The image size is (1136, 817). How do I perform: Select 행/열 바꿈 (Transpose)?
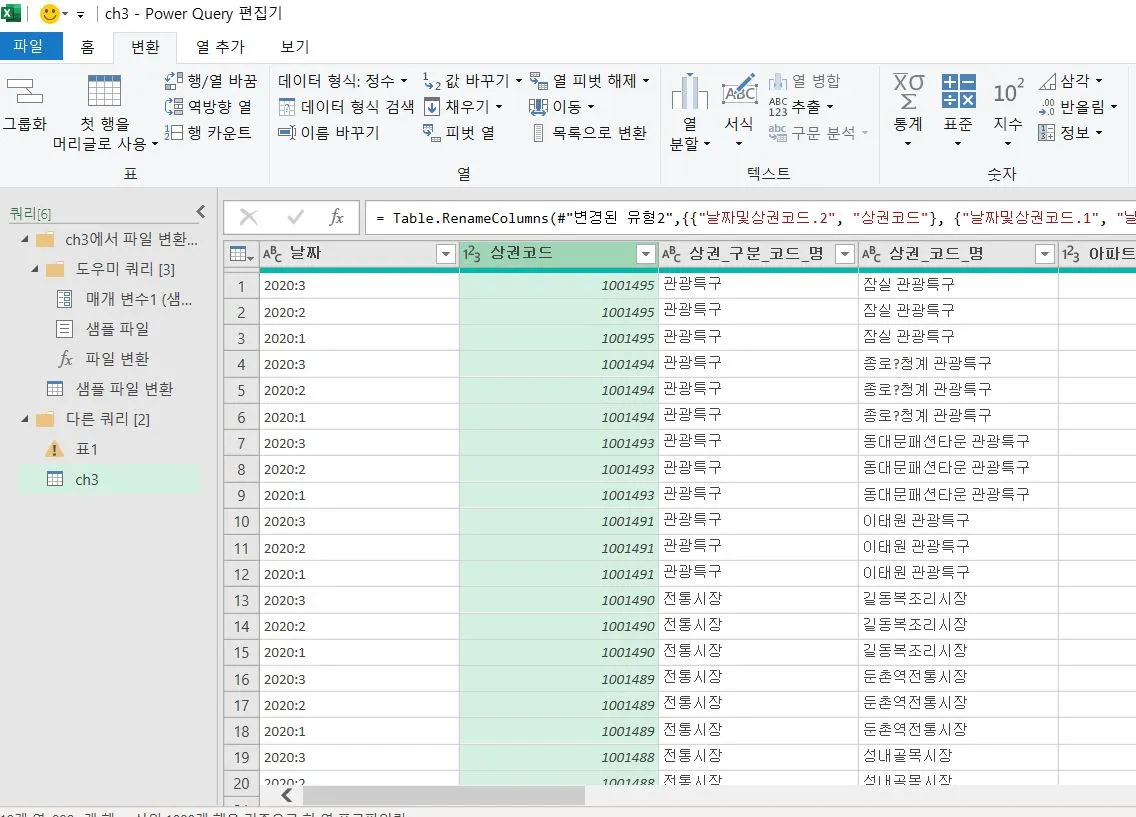210,80
